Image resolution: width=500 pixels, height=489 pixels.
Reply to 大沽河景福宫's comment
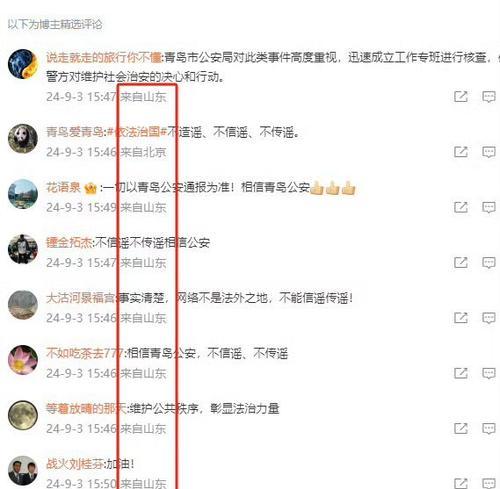489,318
